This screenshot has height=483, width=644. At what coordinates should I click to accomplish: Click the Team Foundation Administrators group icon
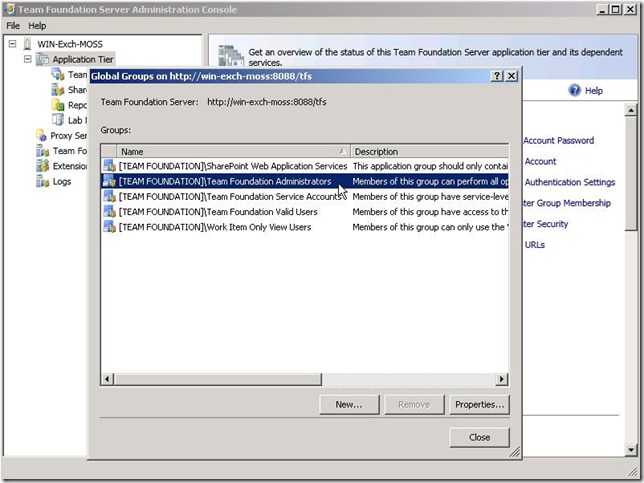[109, 181]
